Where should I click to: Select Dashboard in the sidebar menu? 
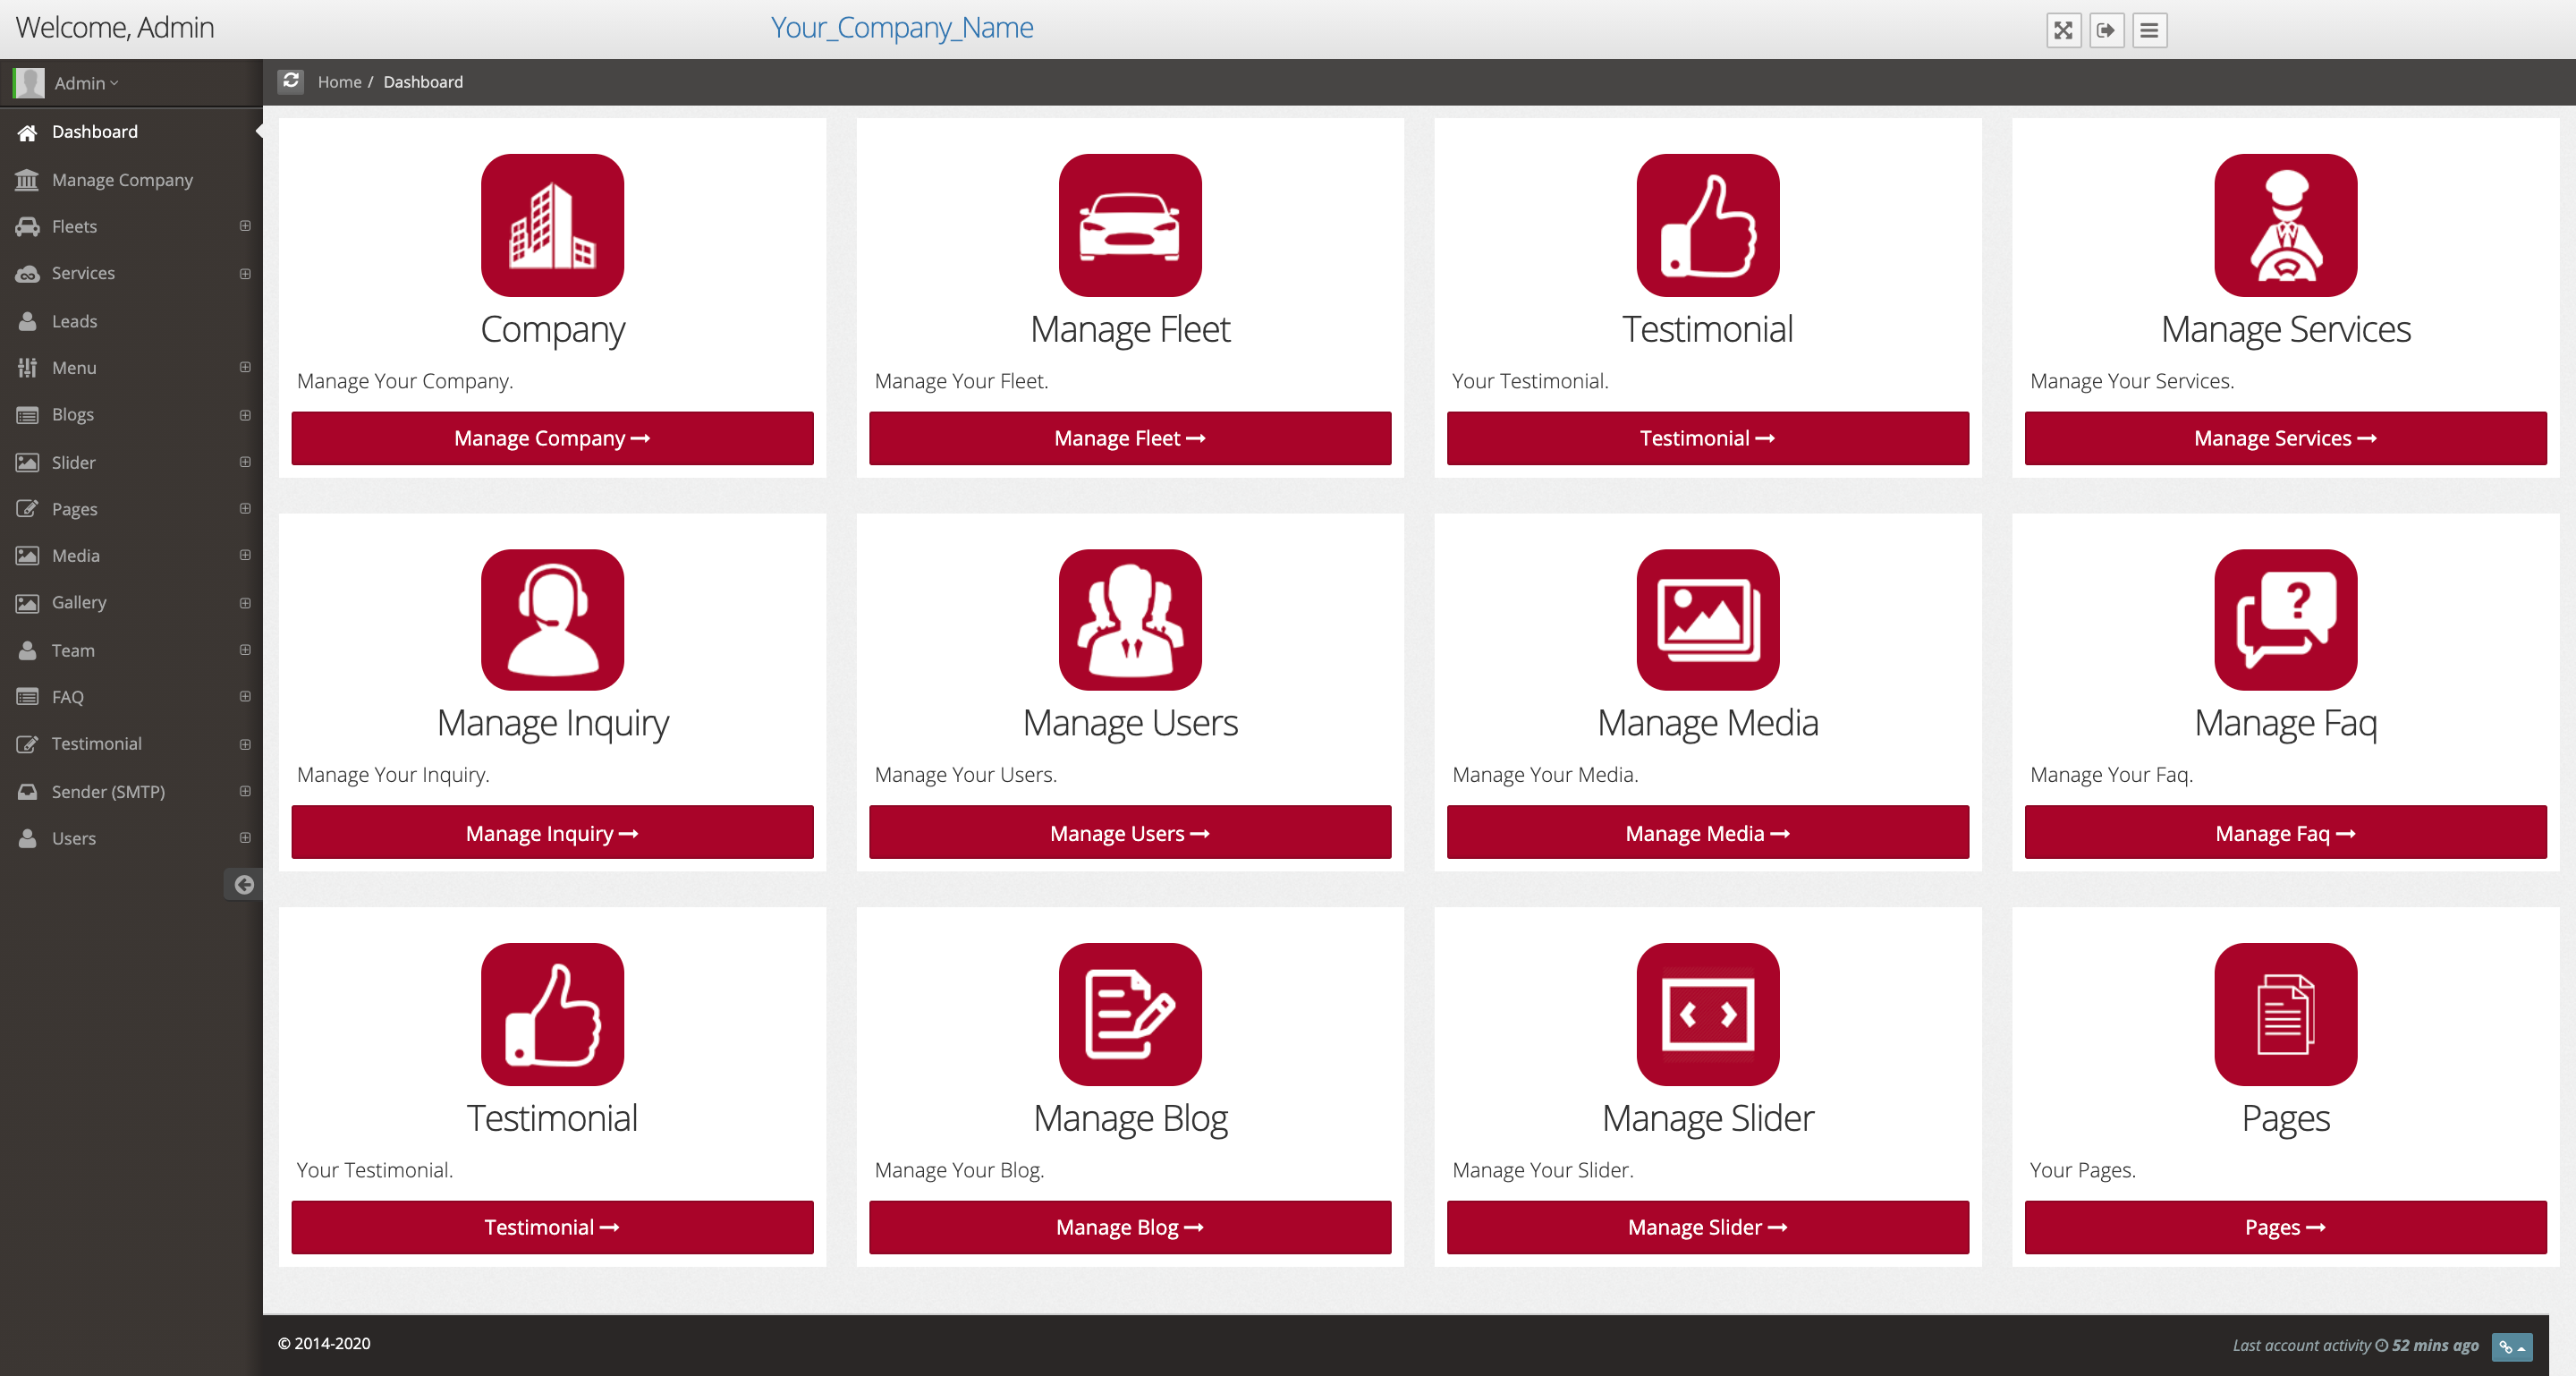pos(95,131)
